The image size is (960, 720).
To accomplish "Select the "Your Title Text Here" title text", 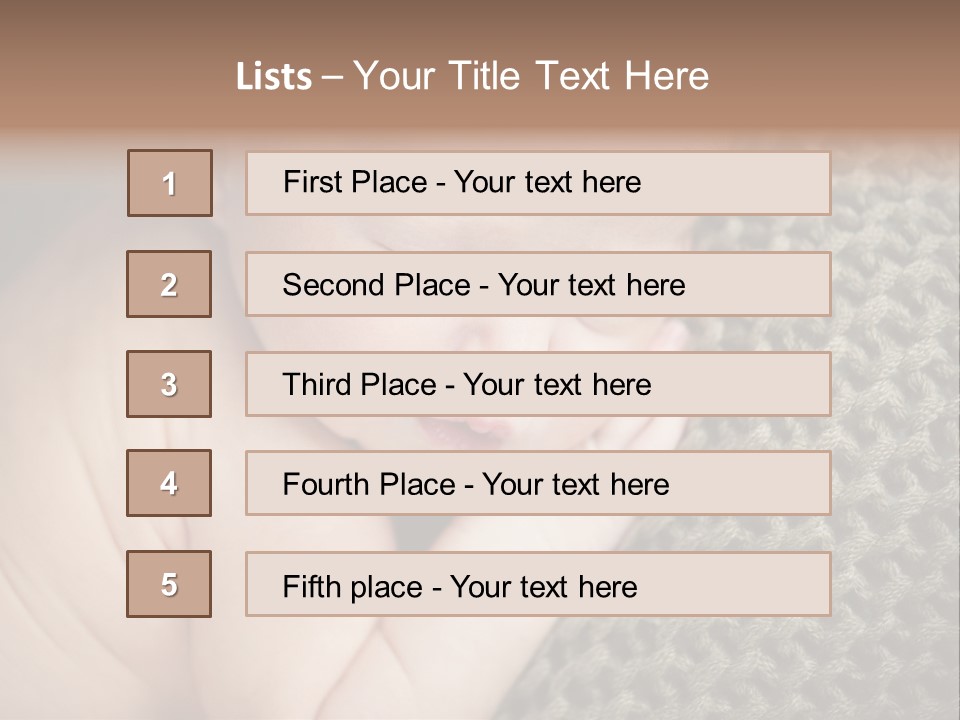I will point(531,76).
